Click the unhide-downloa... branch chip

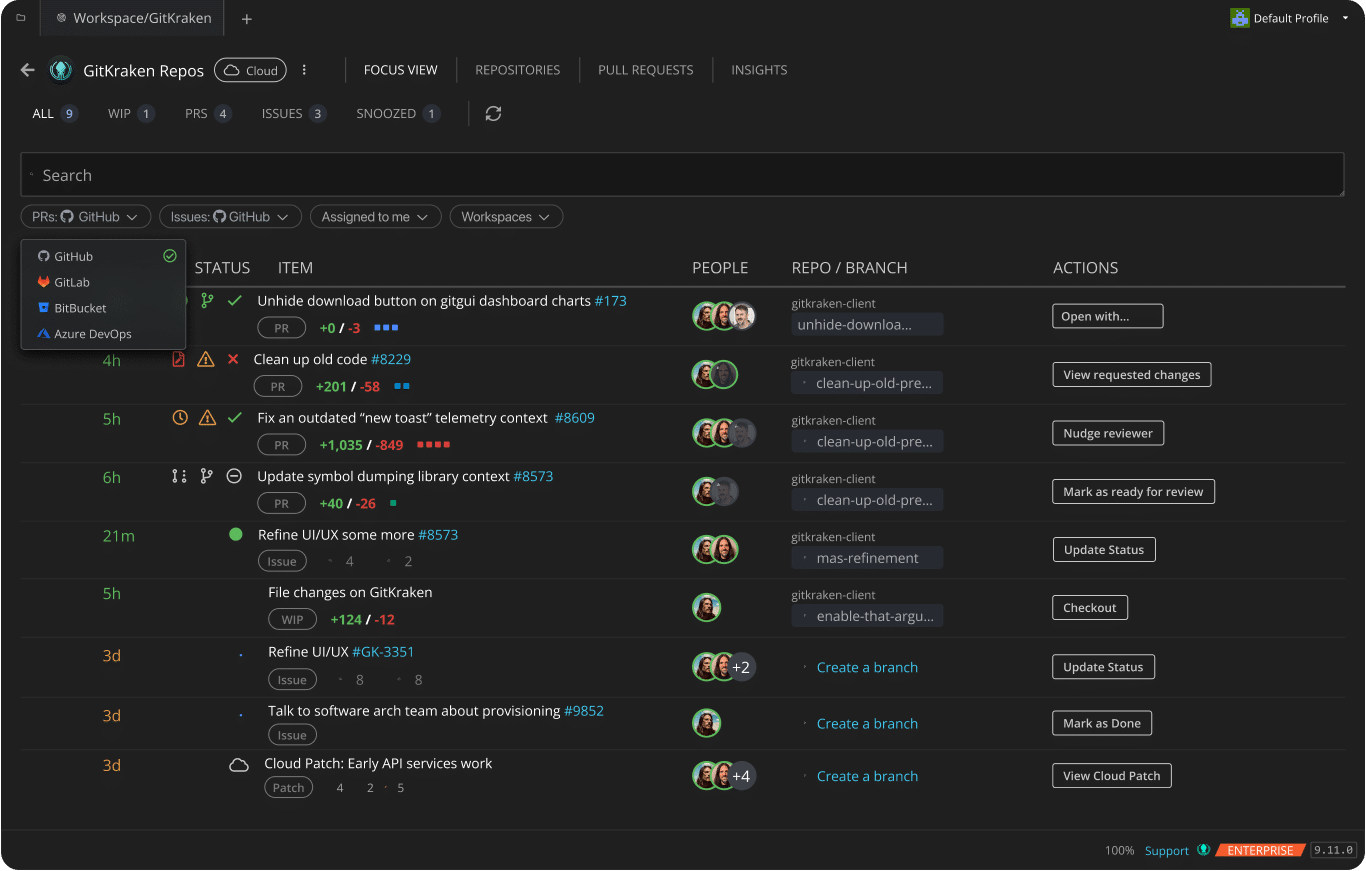(866, 324)
